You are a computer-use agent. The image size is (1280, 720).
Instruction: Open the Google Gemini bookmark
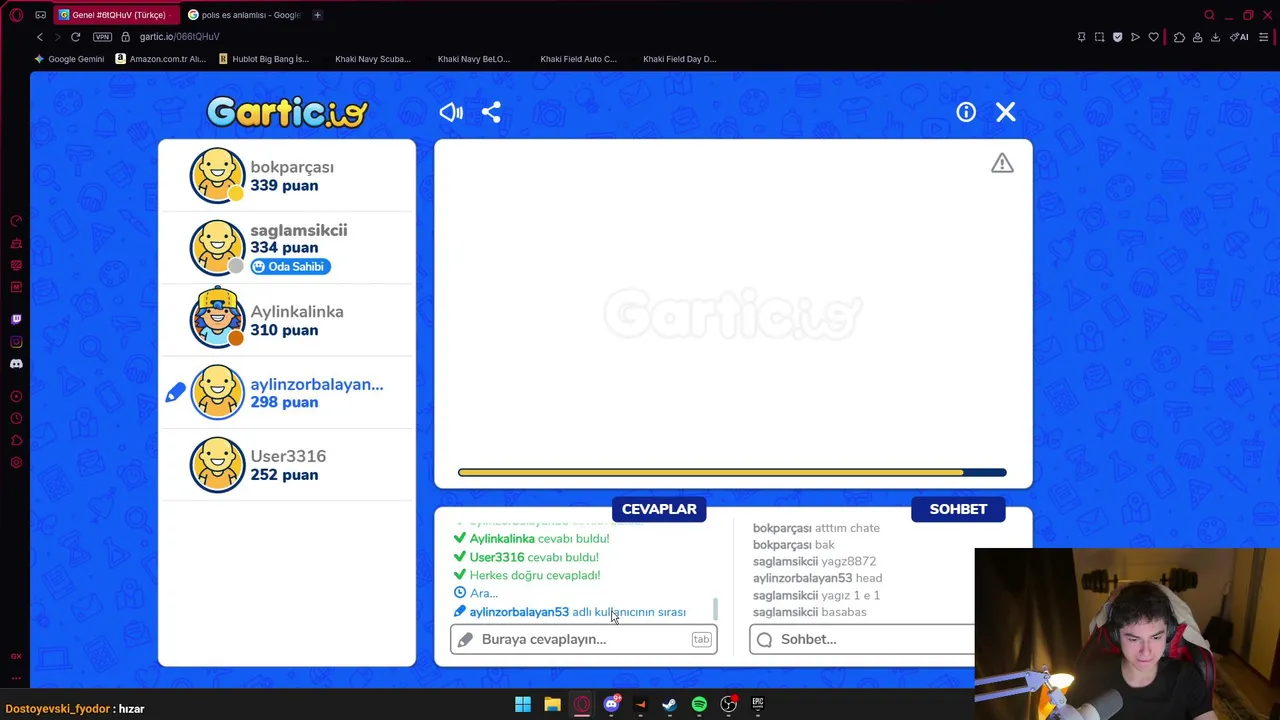[x=69, y=59]
